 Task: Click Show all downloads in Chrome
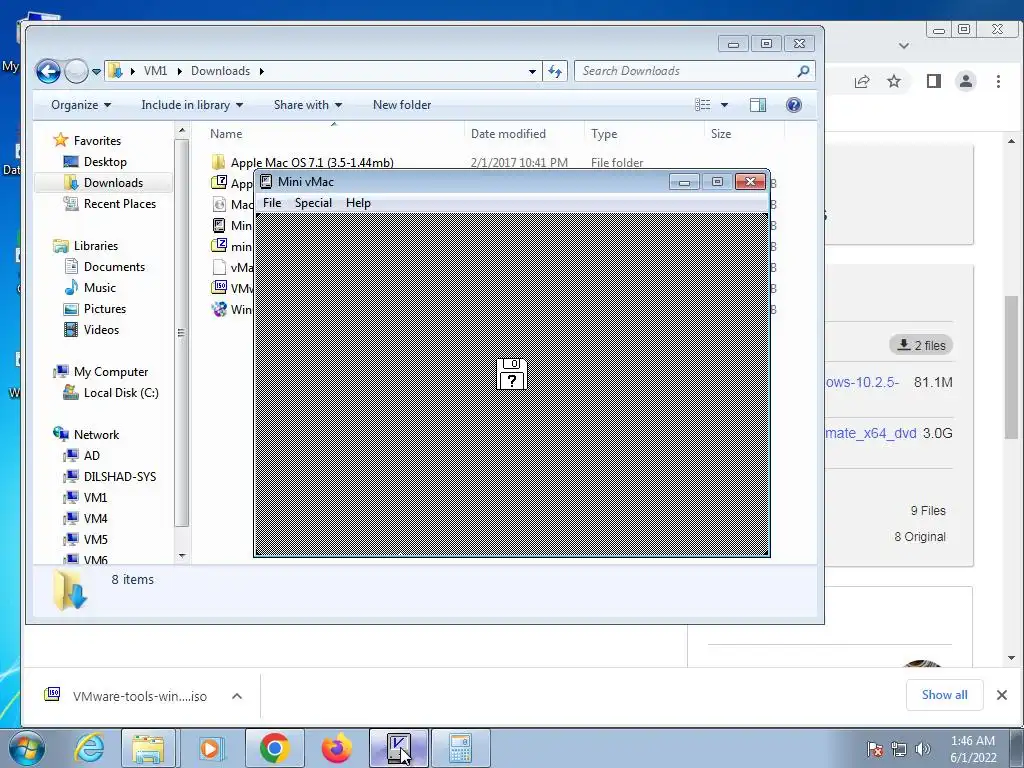[x=944, y=695]
